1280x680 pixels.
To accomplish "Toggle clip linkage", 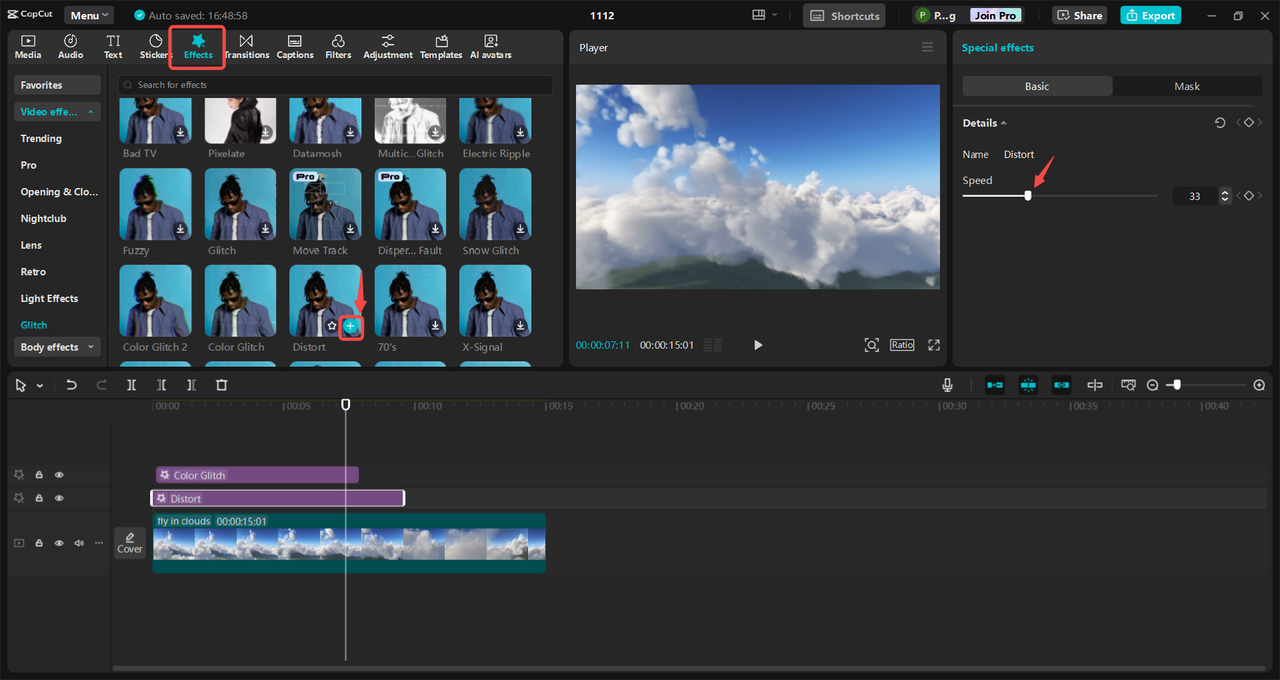I will (1062, 385).
